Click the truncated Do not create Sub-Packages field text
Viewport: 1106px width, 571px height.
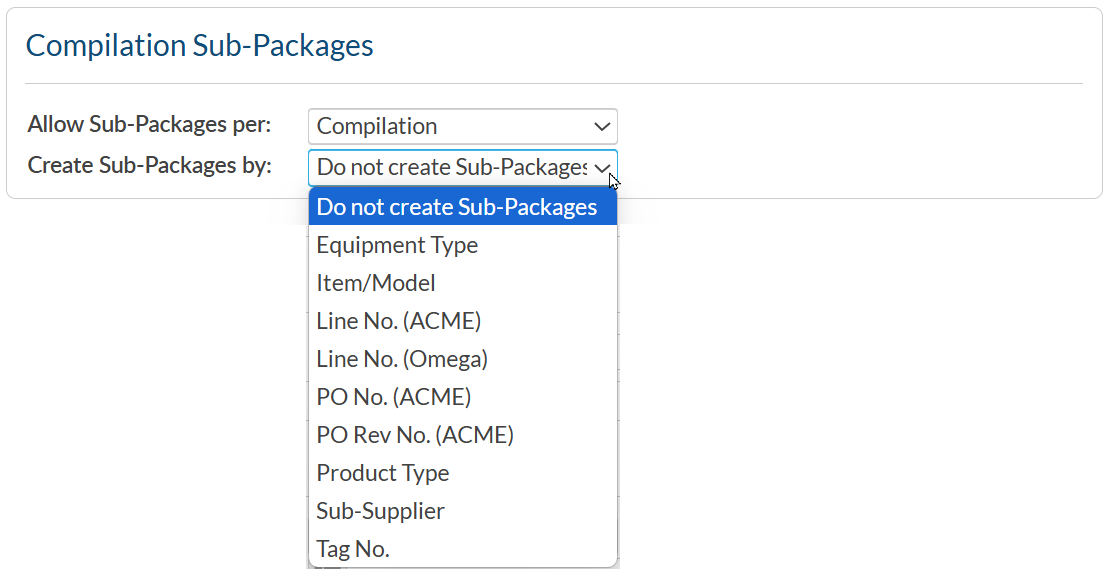pyautogui.click(x=451, y=167)
